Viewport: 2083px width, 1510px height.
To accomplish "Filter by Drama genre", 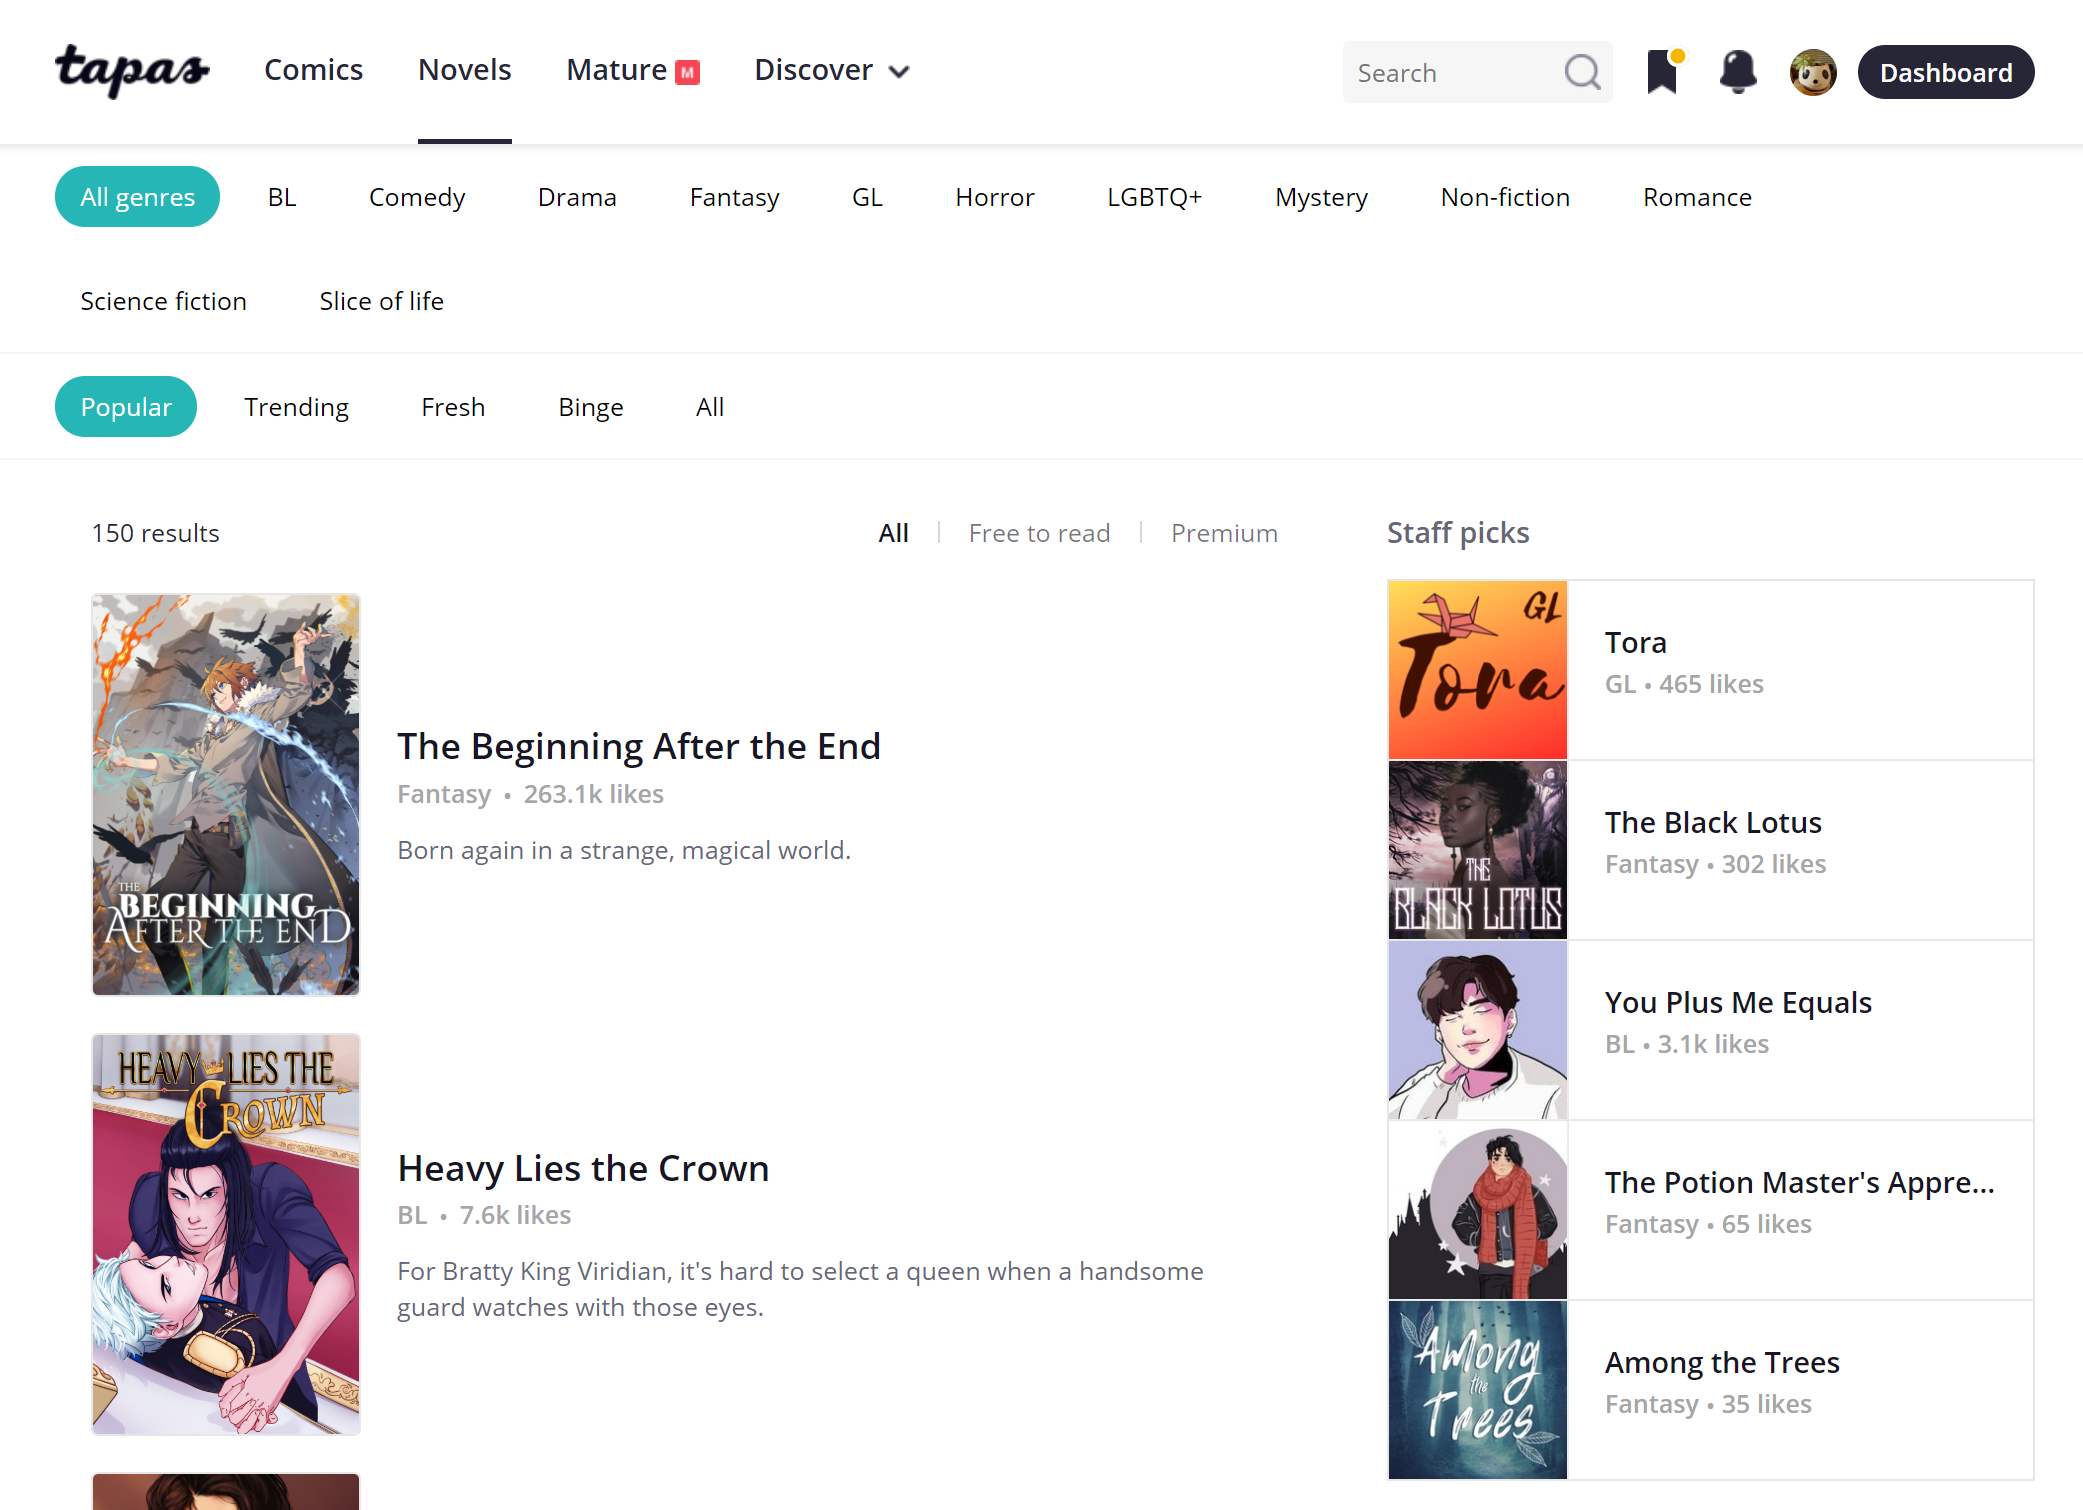I will pyautogui.click(x=577, y=197).
